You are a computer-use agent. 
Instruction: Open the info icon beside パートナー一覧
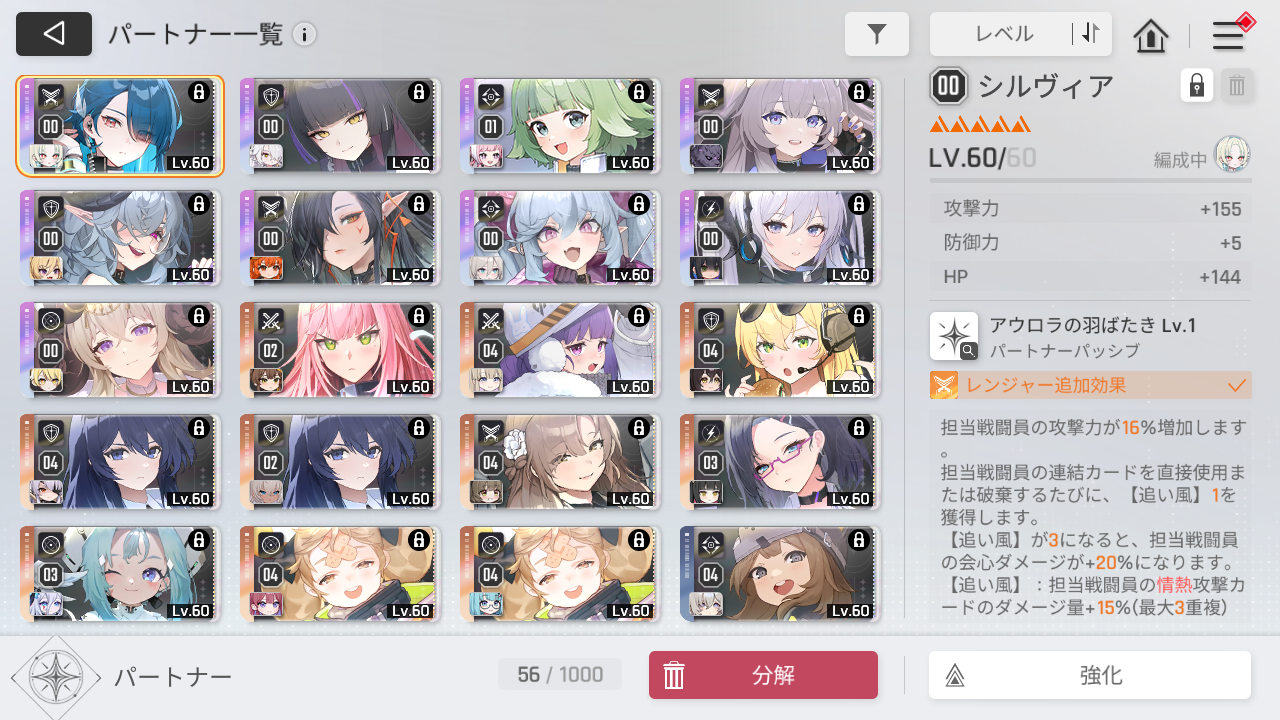pyautogui.click(x=304, y=35)
